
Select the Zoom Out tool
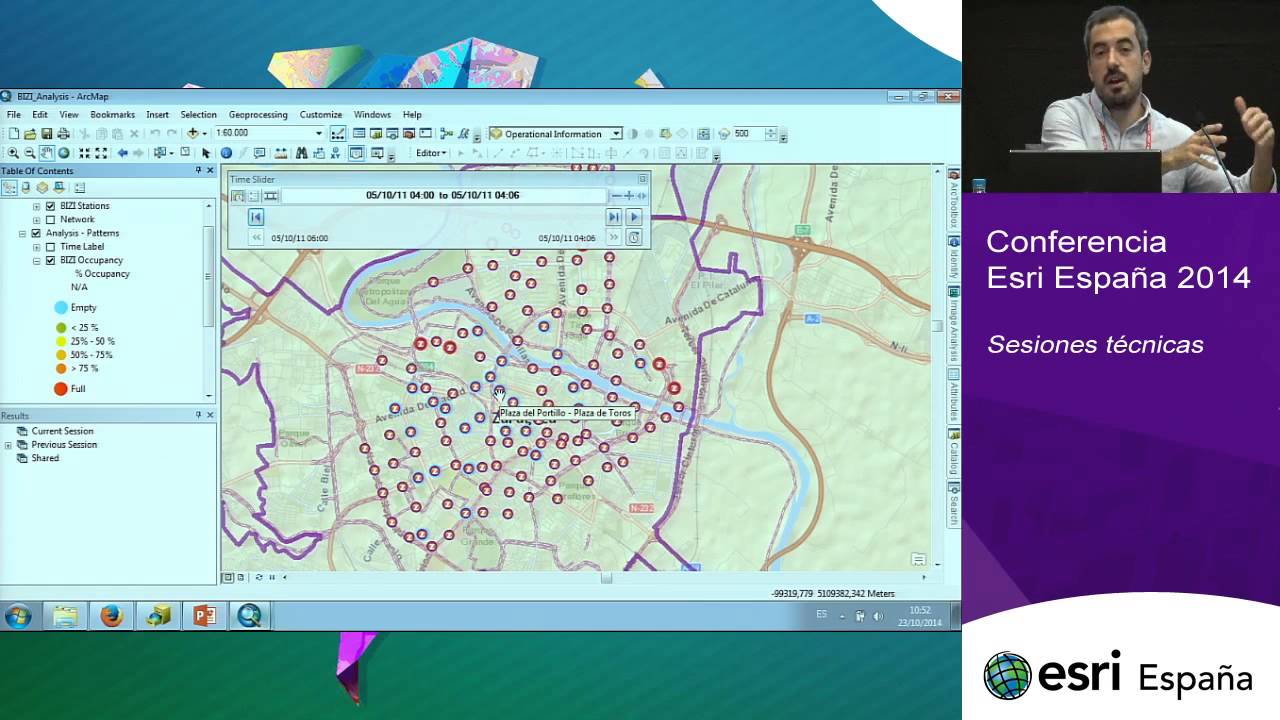(30, 153)
